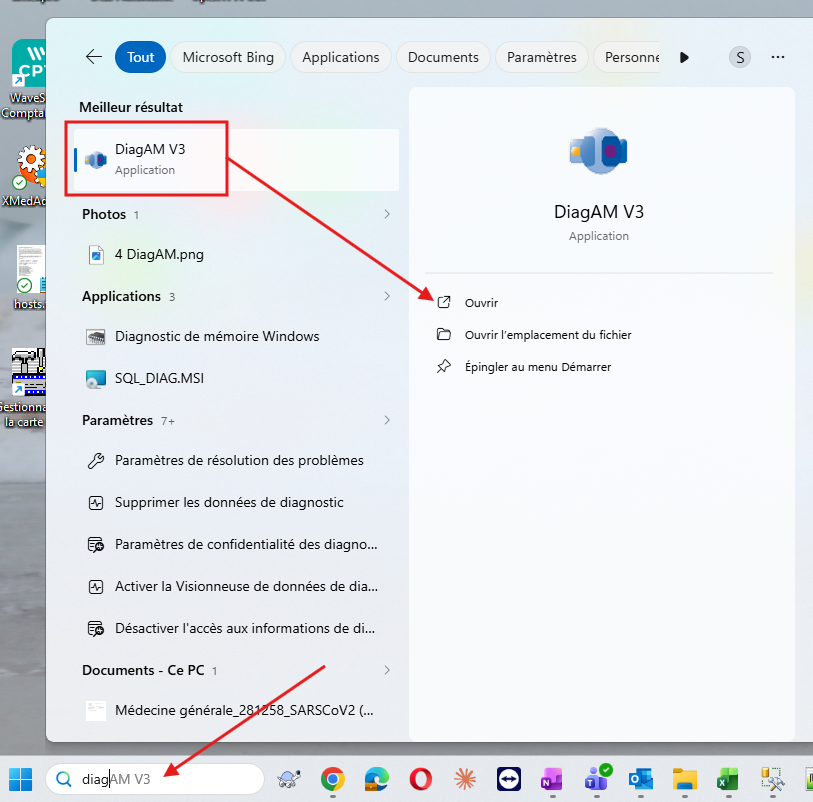The width and height of the screenshot is (813, 802).
Task: Open Excel from the taskbar
Action: coord(728,779)
